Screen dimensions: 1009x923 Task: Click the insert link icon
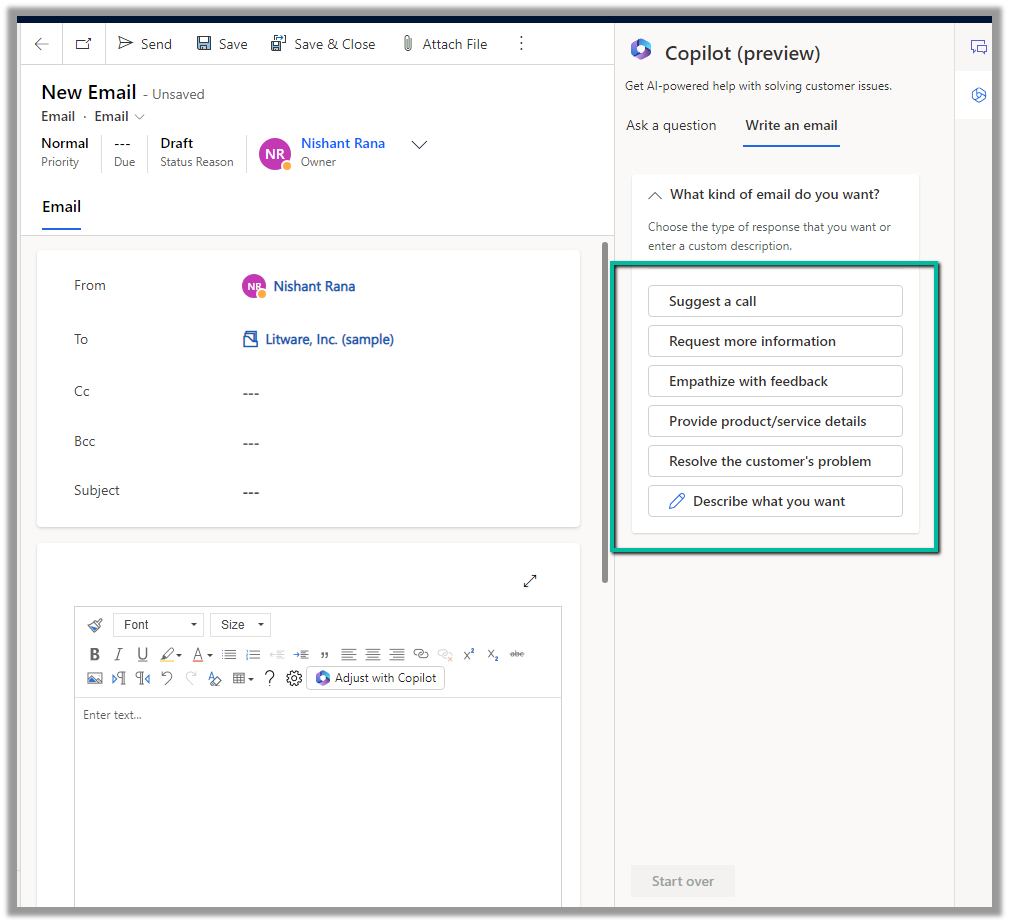tap(421, 654)
